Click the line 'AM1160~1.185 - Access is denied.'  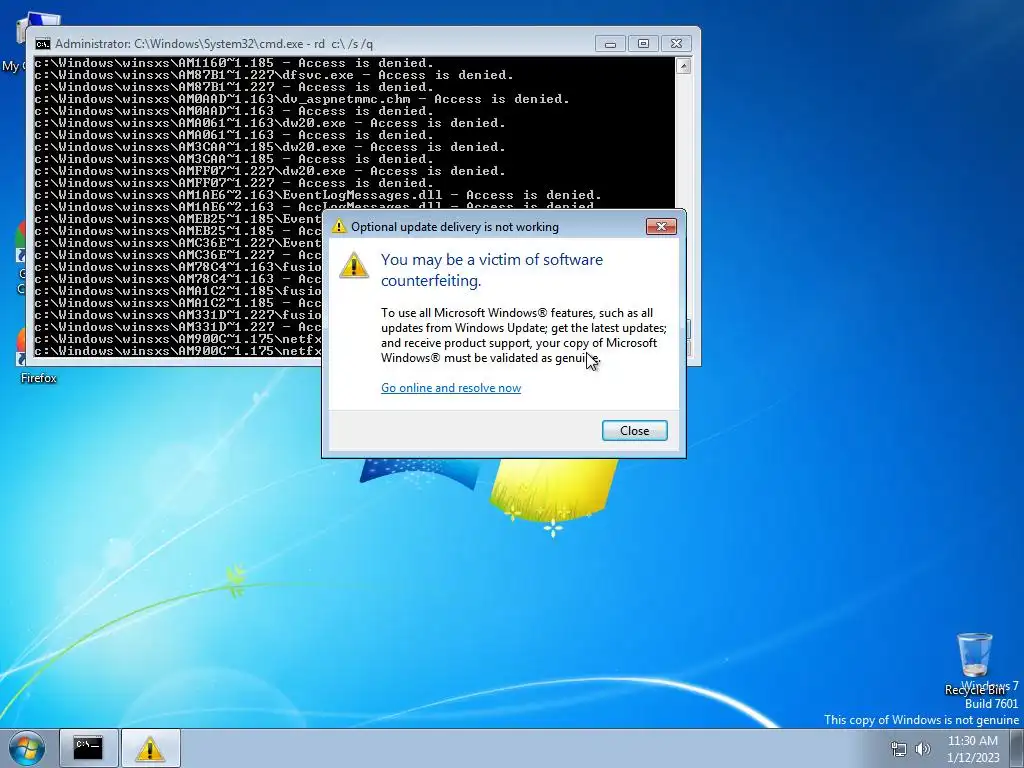click(x=234, y=63)
